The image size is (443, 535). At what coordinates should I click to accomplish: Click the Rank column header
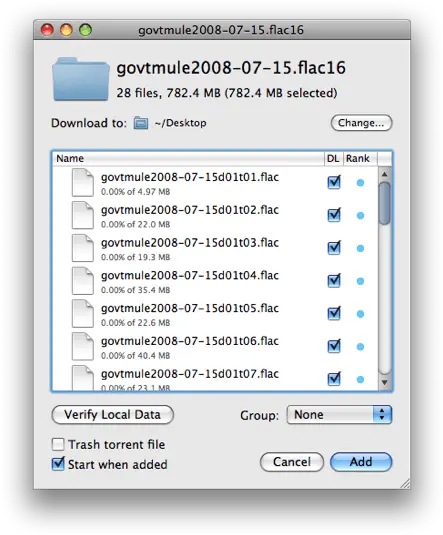(x=360, y=159)
